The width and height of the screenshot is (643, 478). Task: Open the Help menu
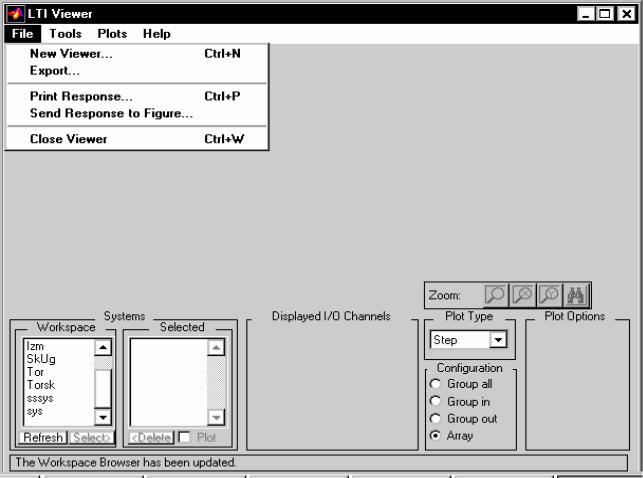tap(157, 34)
